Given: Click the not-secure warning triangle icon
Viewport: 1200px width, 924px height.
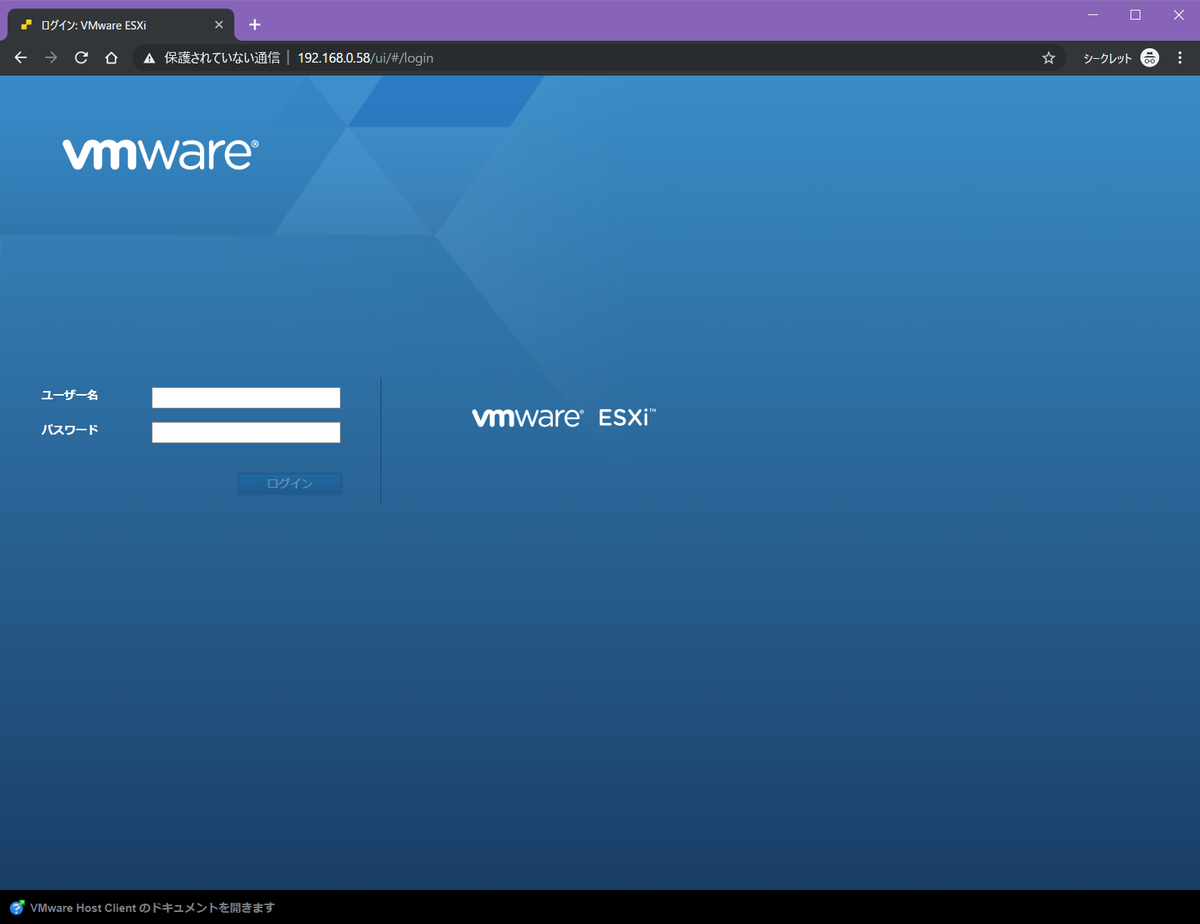Looking at the screenshot, I should click(149, 58).
